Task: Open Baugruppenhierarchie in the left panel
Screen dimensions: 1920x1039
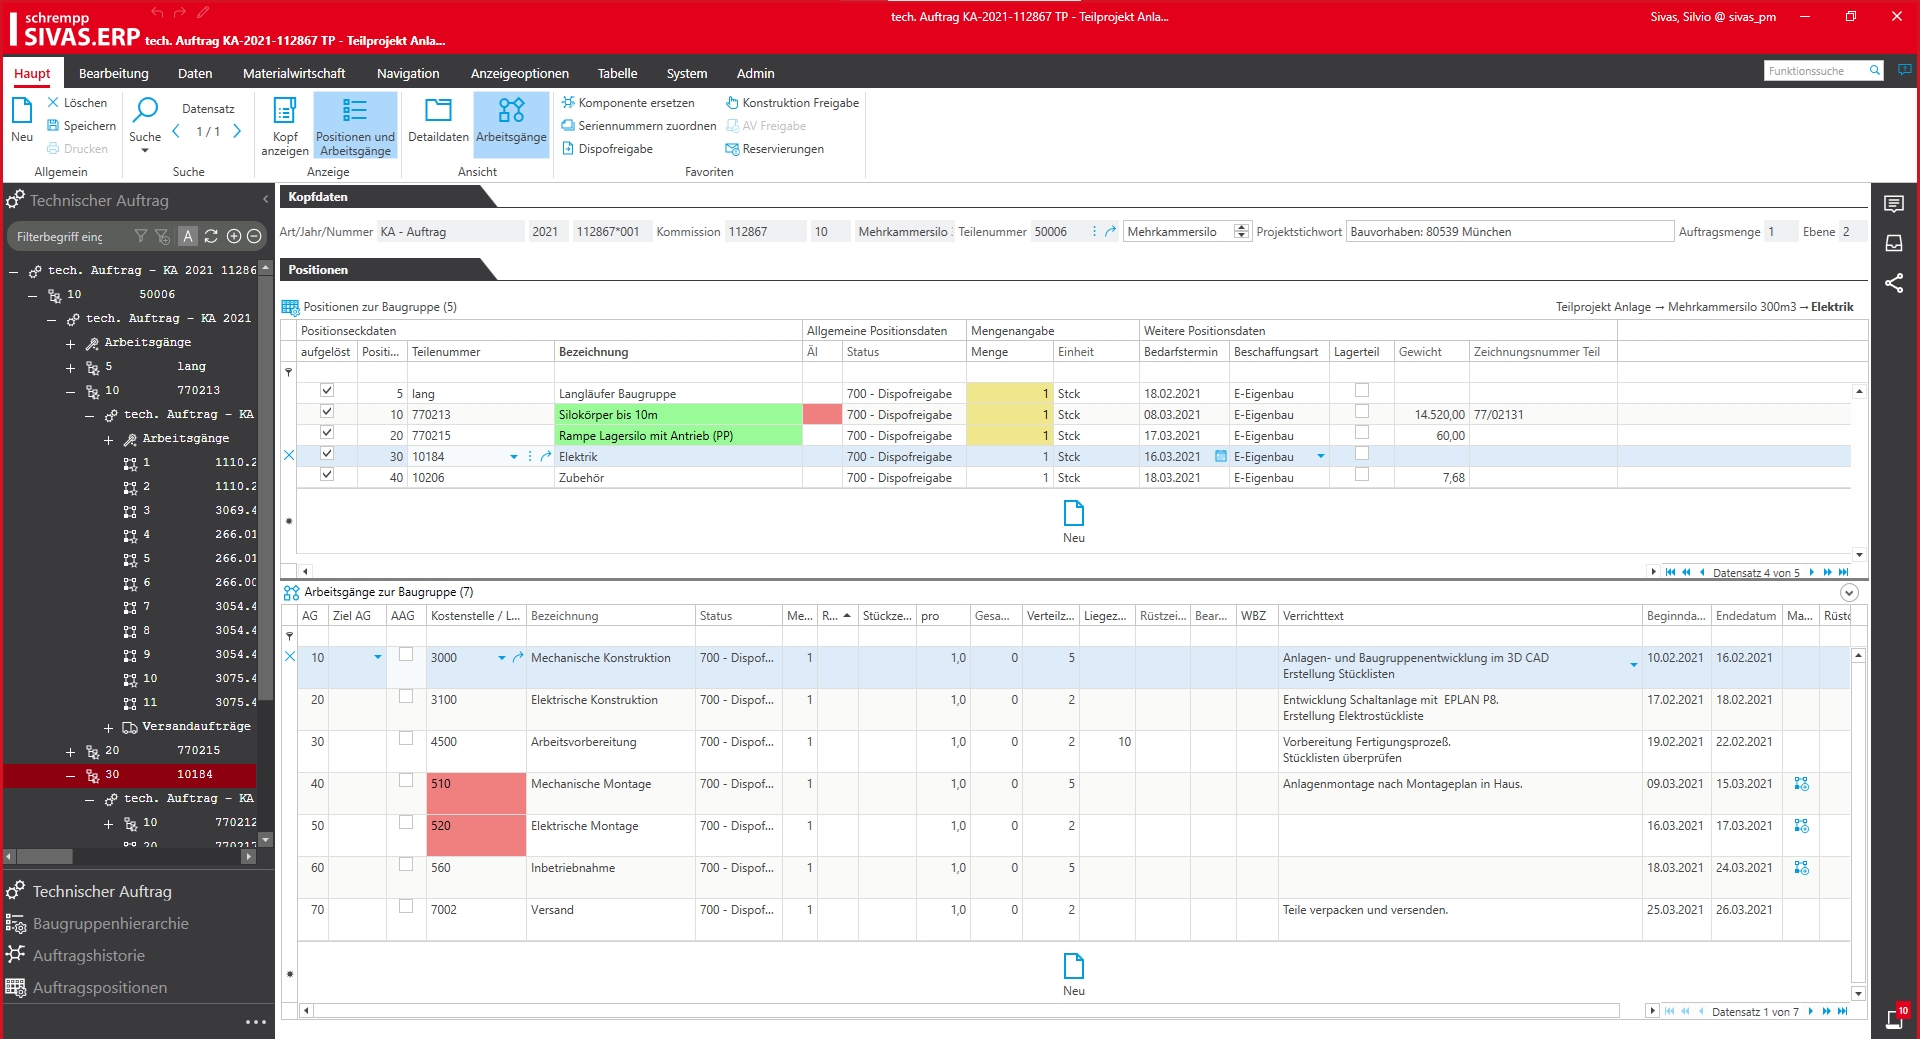Action: pos(110,924)
